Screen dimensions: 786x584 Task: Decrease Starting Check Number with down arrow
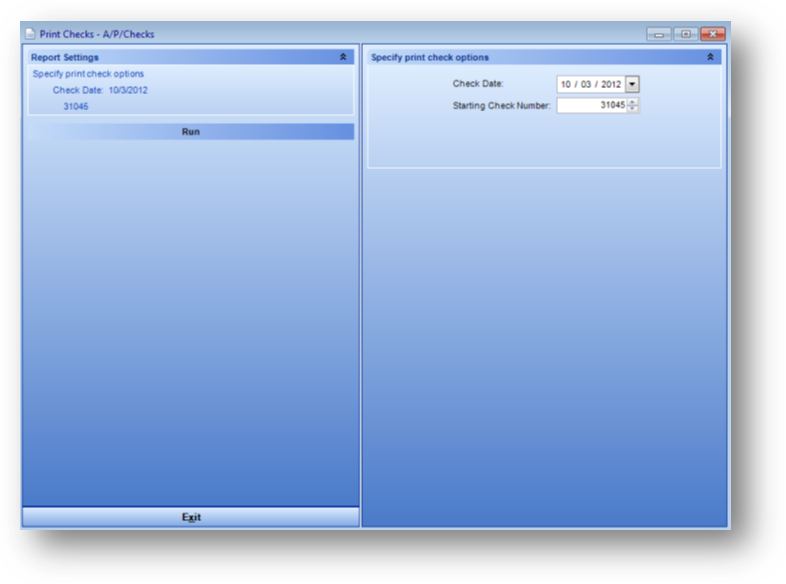point(633,109)
